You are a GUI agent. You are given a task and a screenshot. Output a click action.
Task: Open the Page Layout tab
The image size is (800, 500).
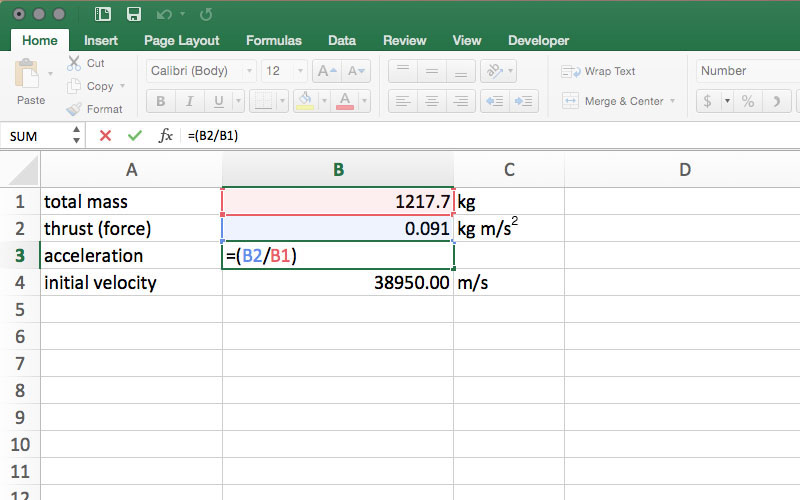pos(181,41)
